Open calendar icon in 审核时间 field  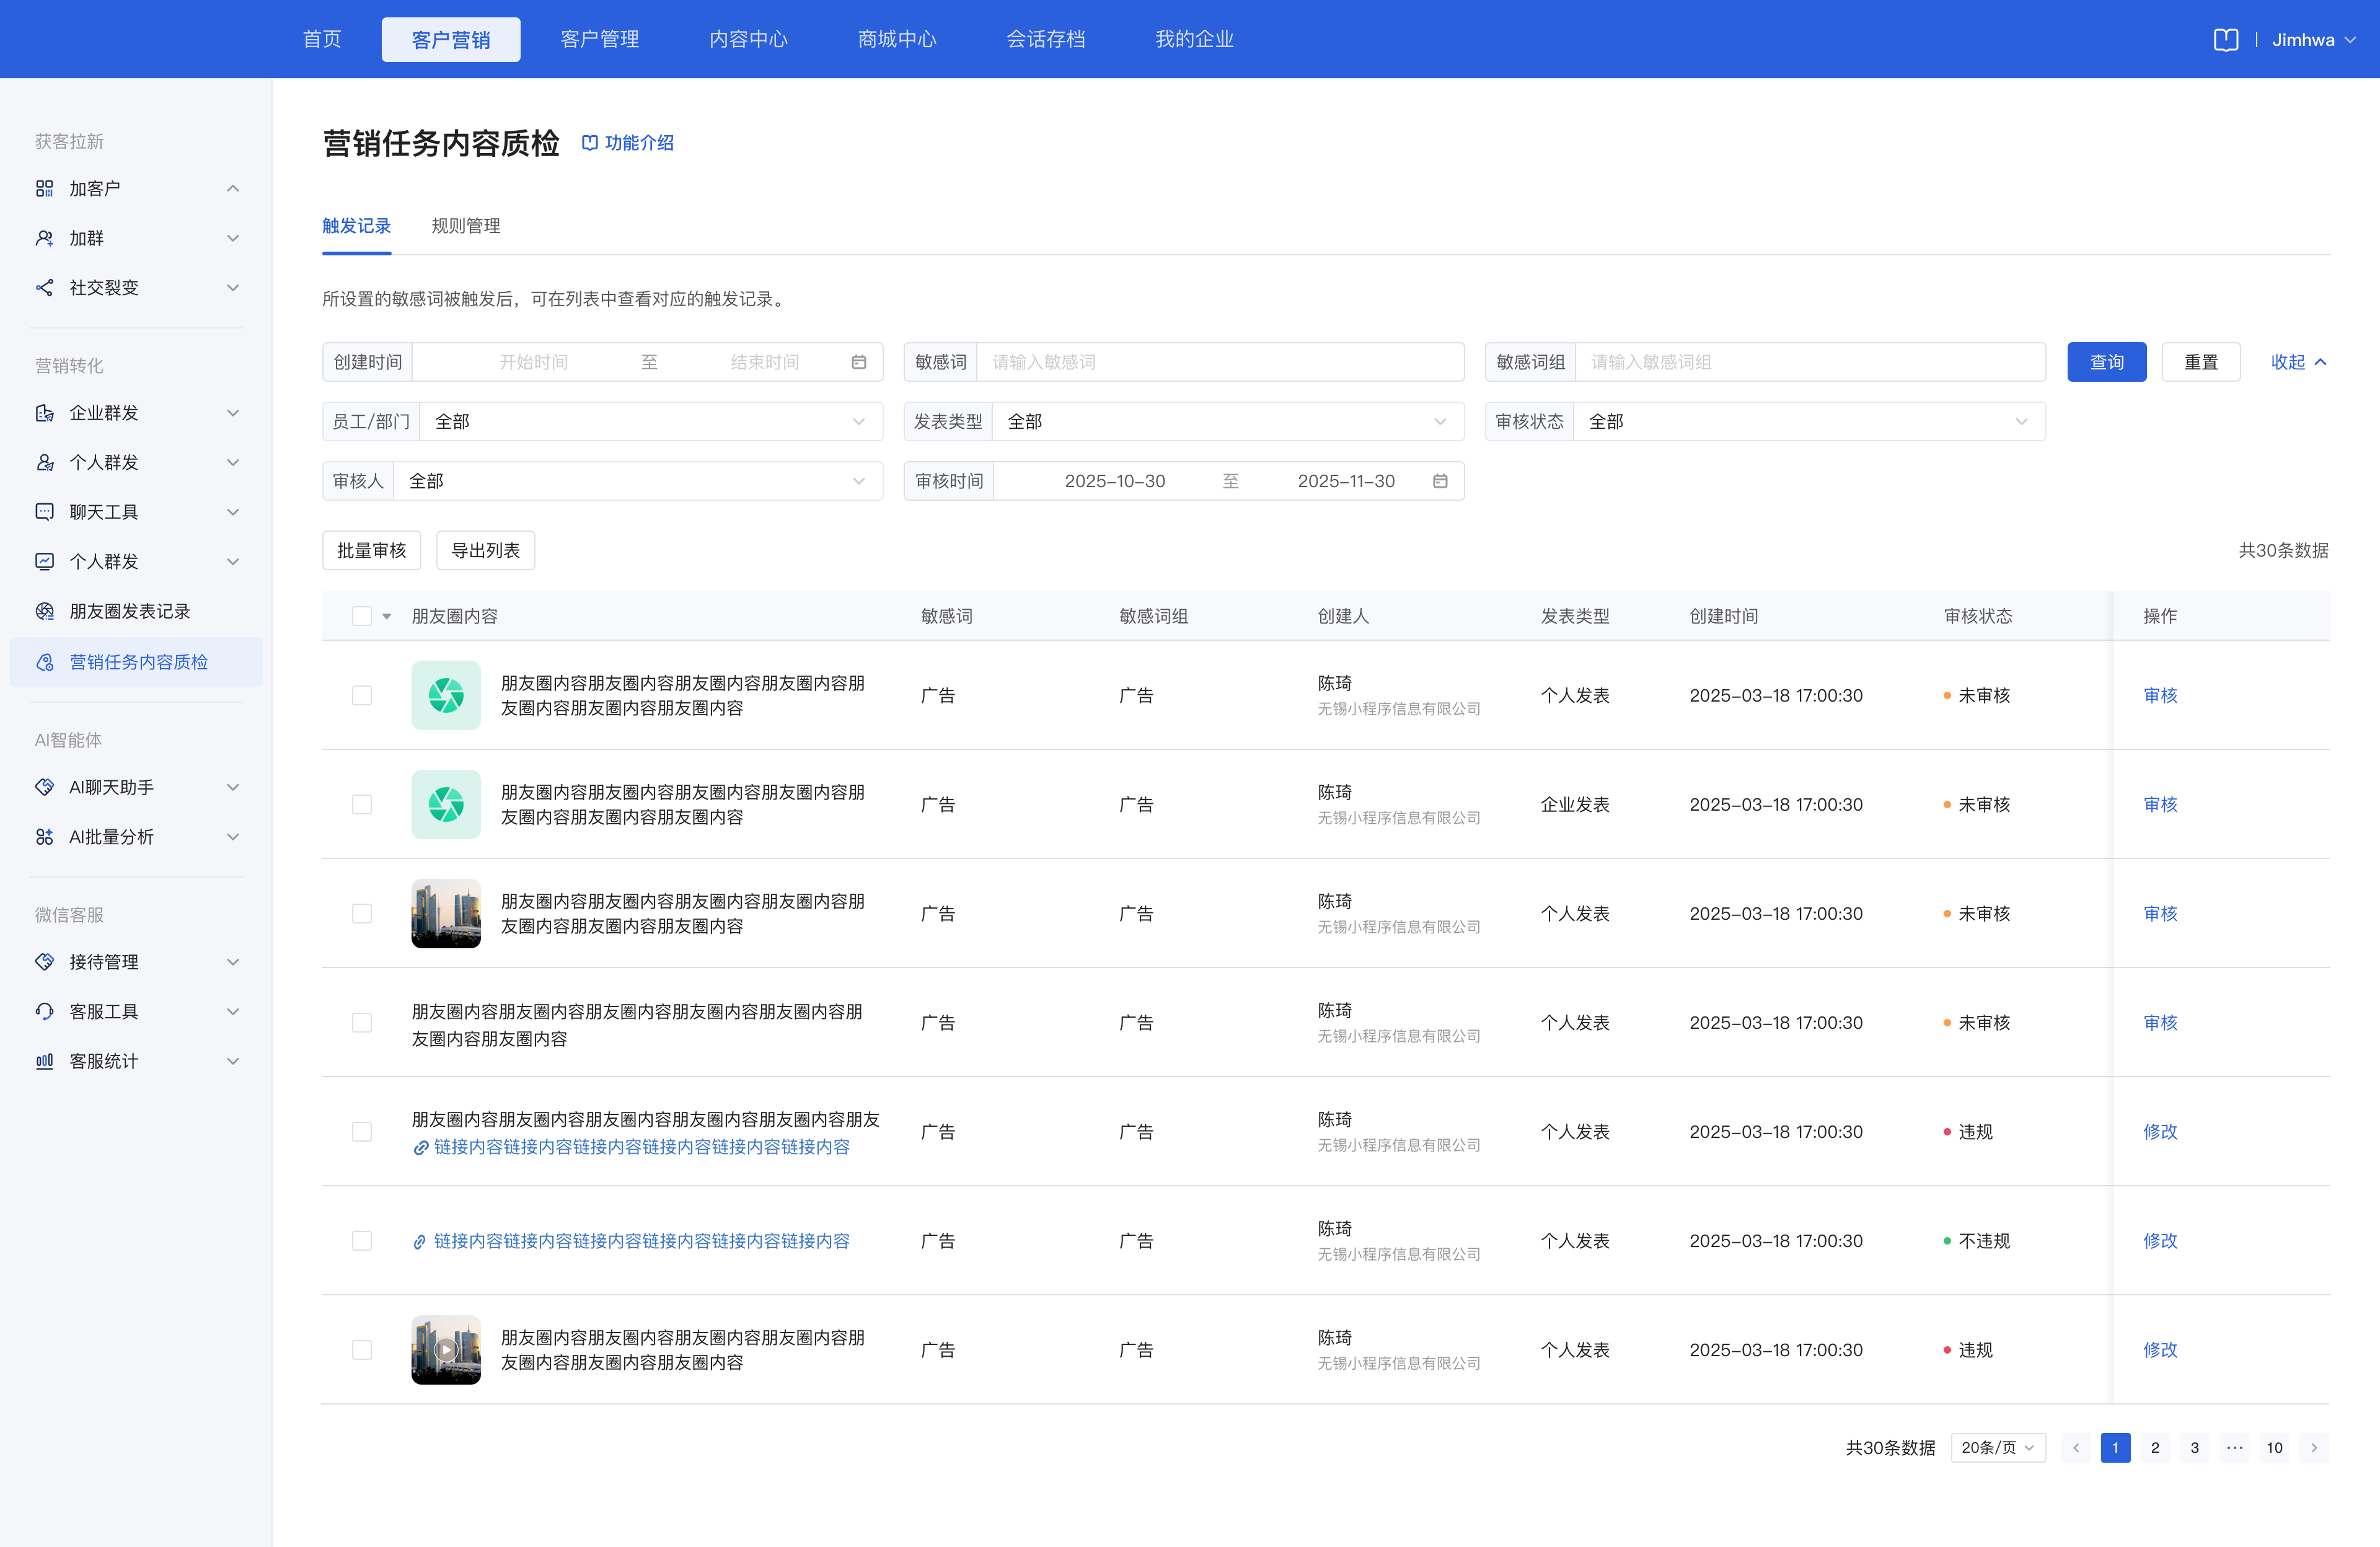pyautogui.click(x=1440, y=481)
